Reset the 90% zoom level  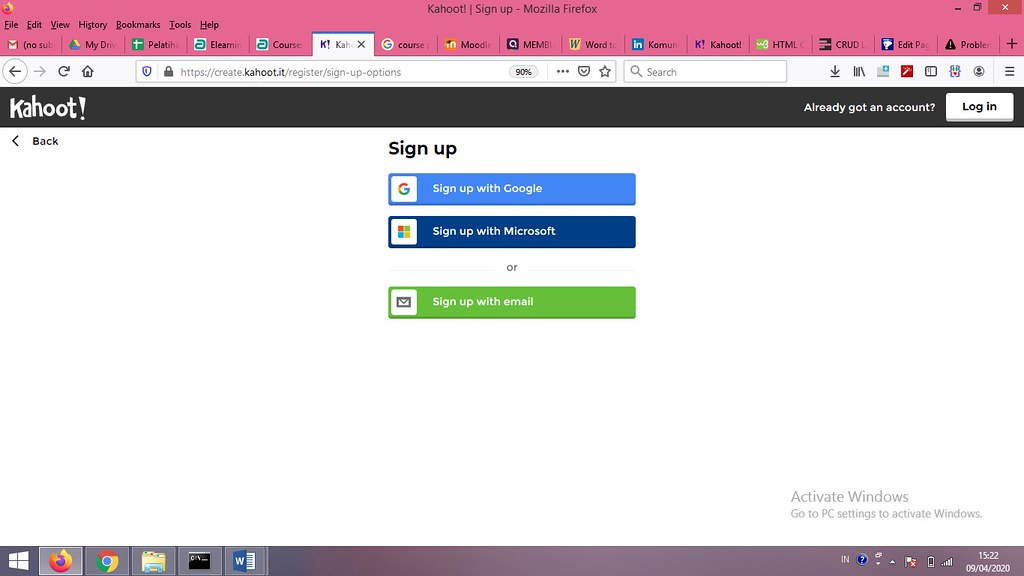coord(523,72)
